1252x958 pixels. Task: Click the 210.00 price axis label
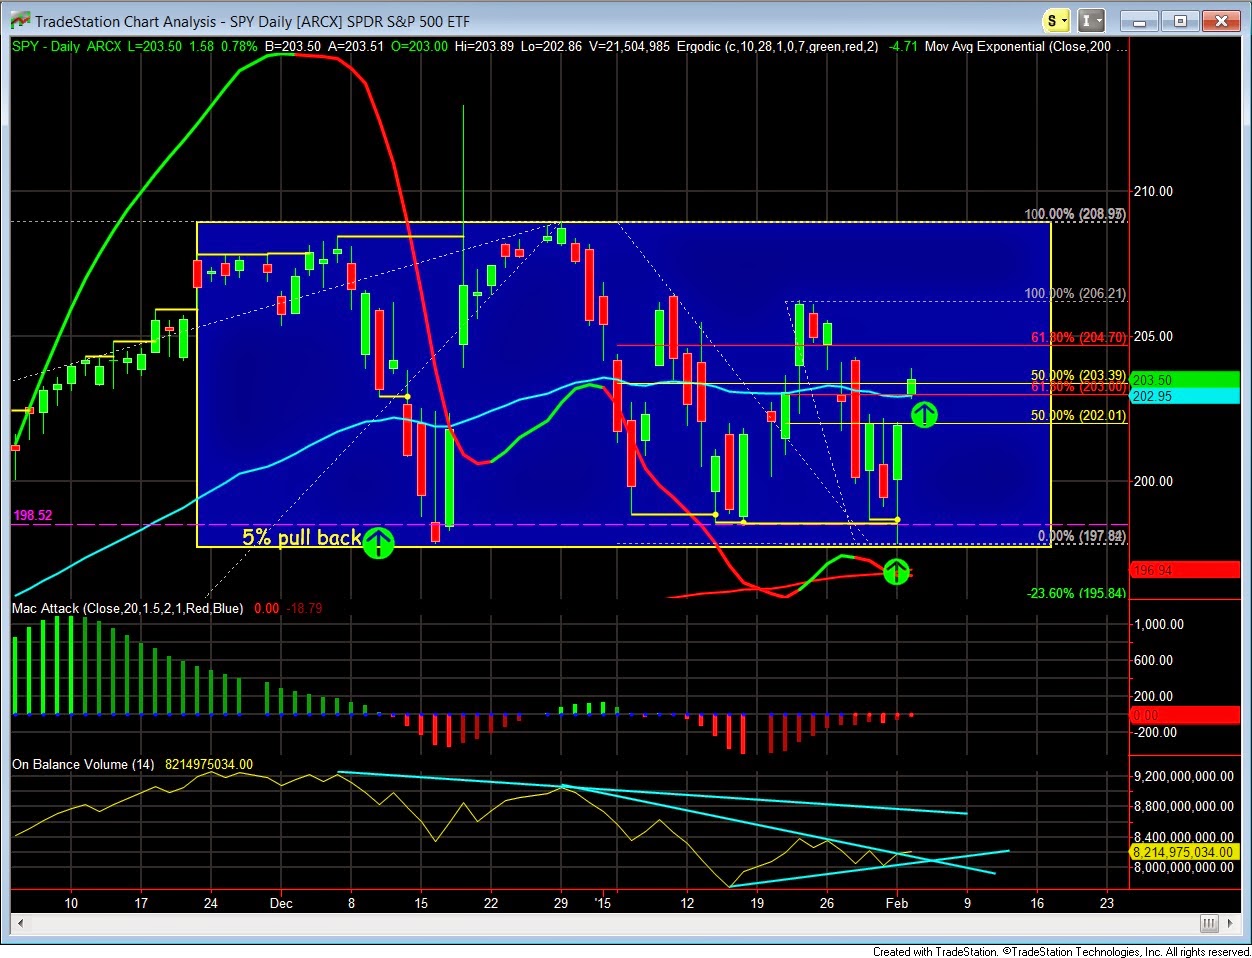[x=1153, y=191]
